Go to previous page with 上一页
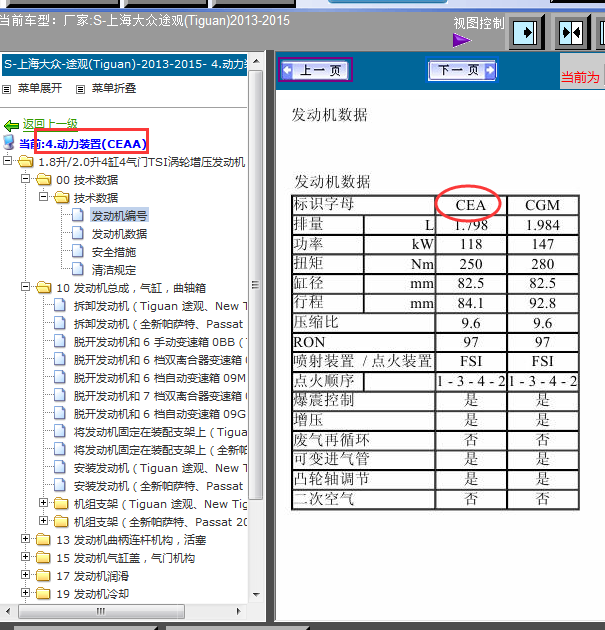Image resolution: width=605 pixels, height=630 pixels. tap(315, 70)
